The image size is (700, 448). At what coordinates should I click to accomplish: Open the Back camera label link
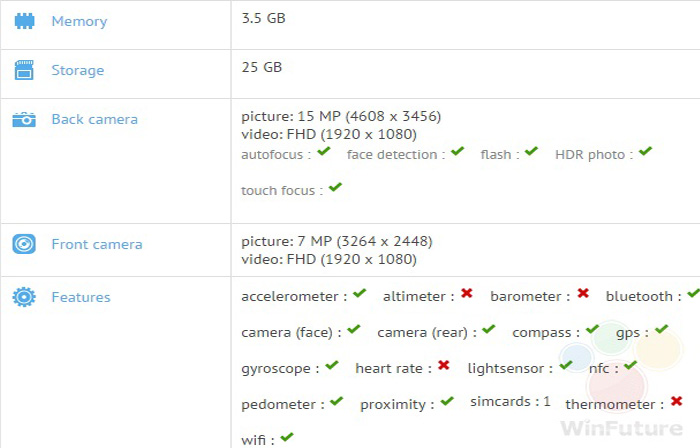click(95, 119)
